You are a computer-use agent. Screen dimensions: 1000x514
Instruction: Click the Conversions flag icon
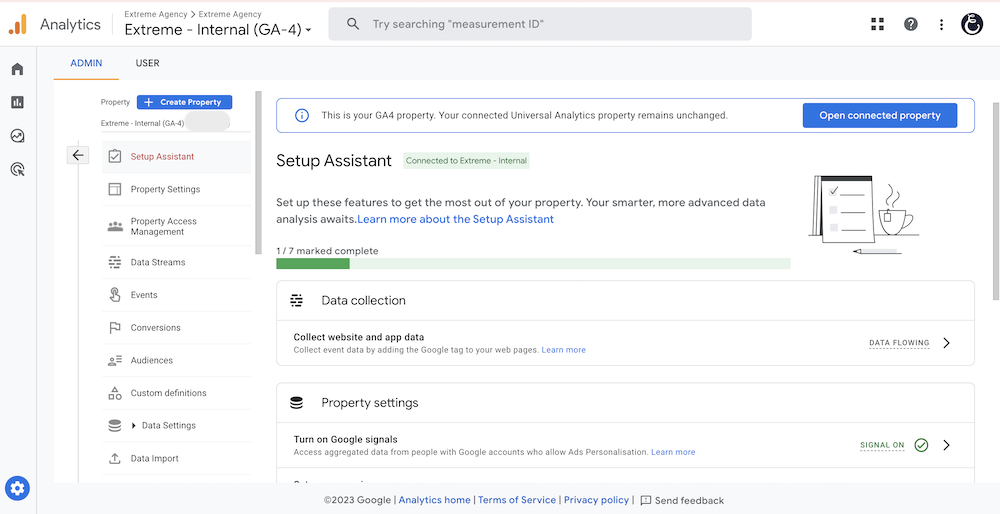(x=115, y=328)
